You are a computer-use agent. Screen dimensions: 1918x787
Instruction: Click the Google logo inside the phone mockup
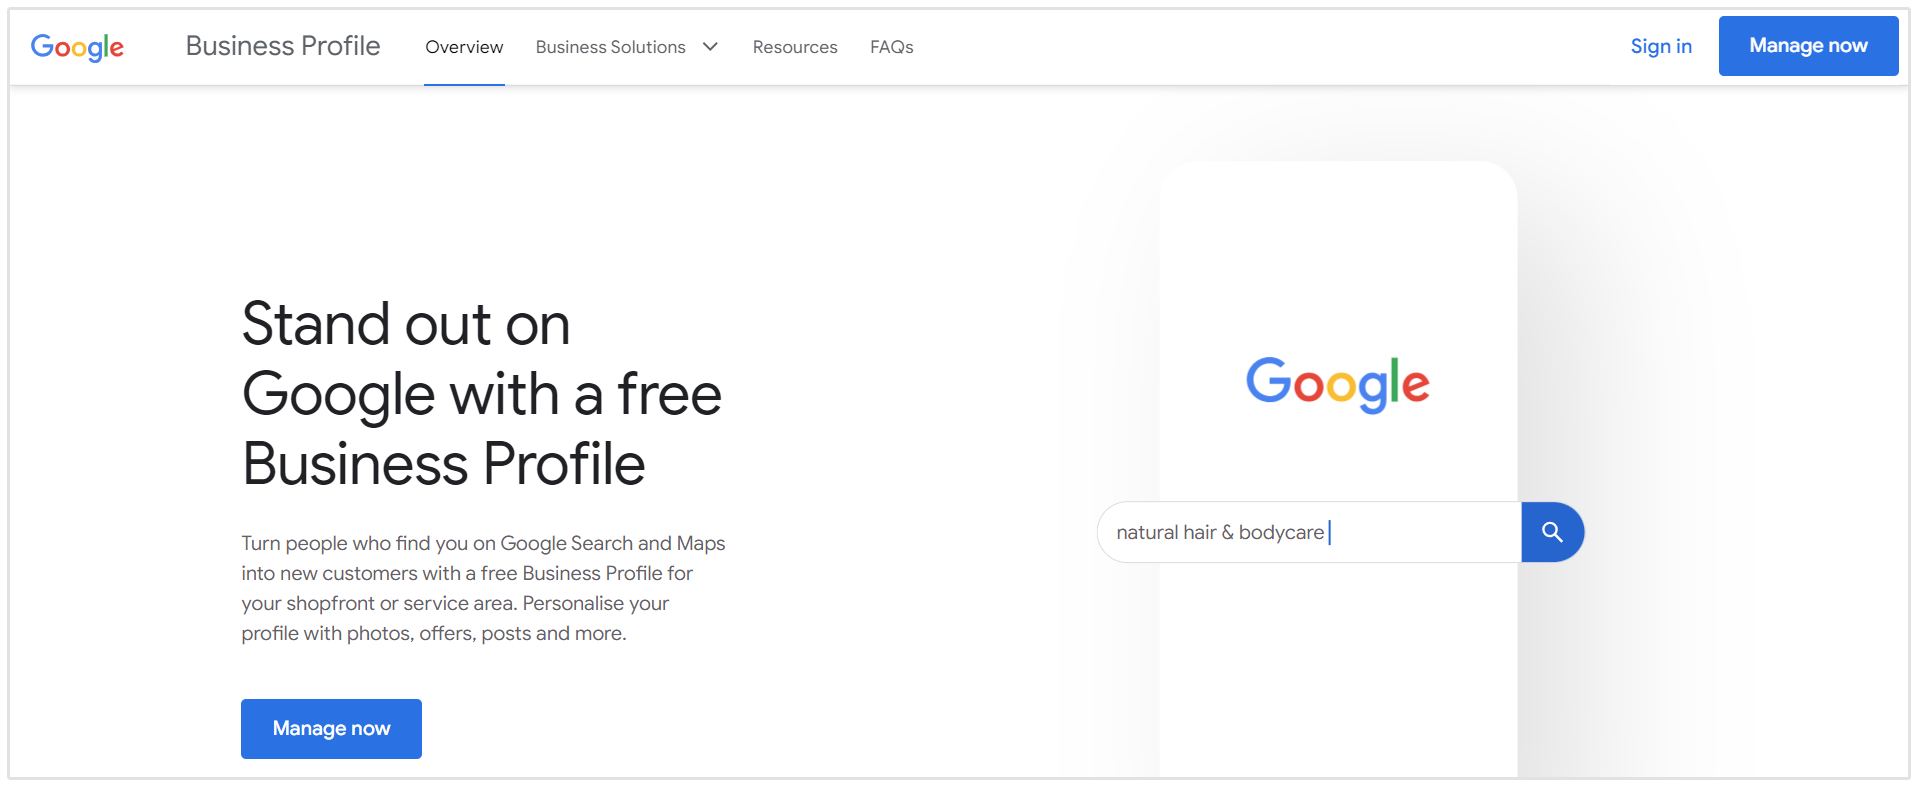click(1337, 383)
